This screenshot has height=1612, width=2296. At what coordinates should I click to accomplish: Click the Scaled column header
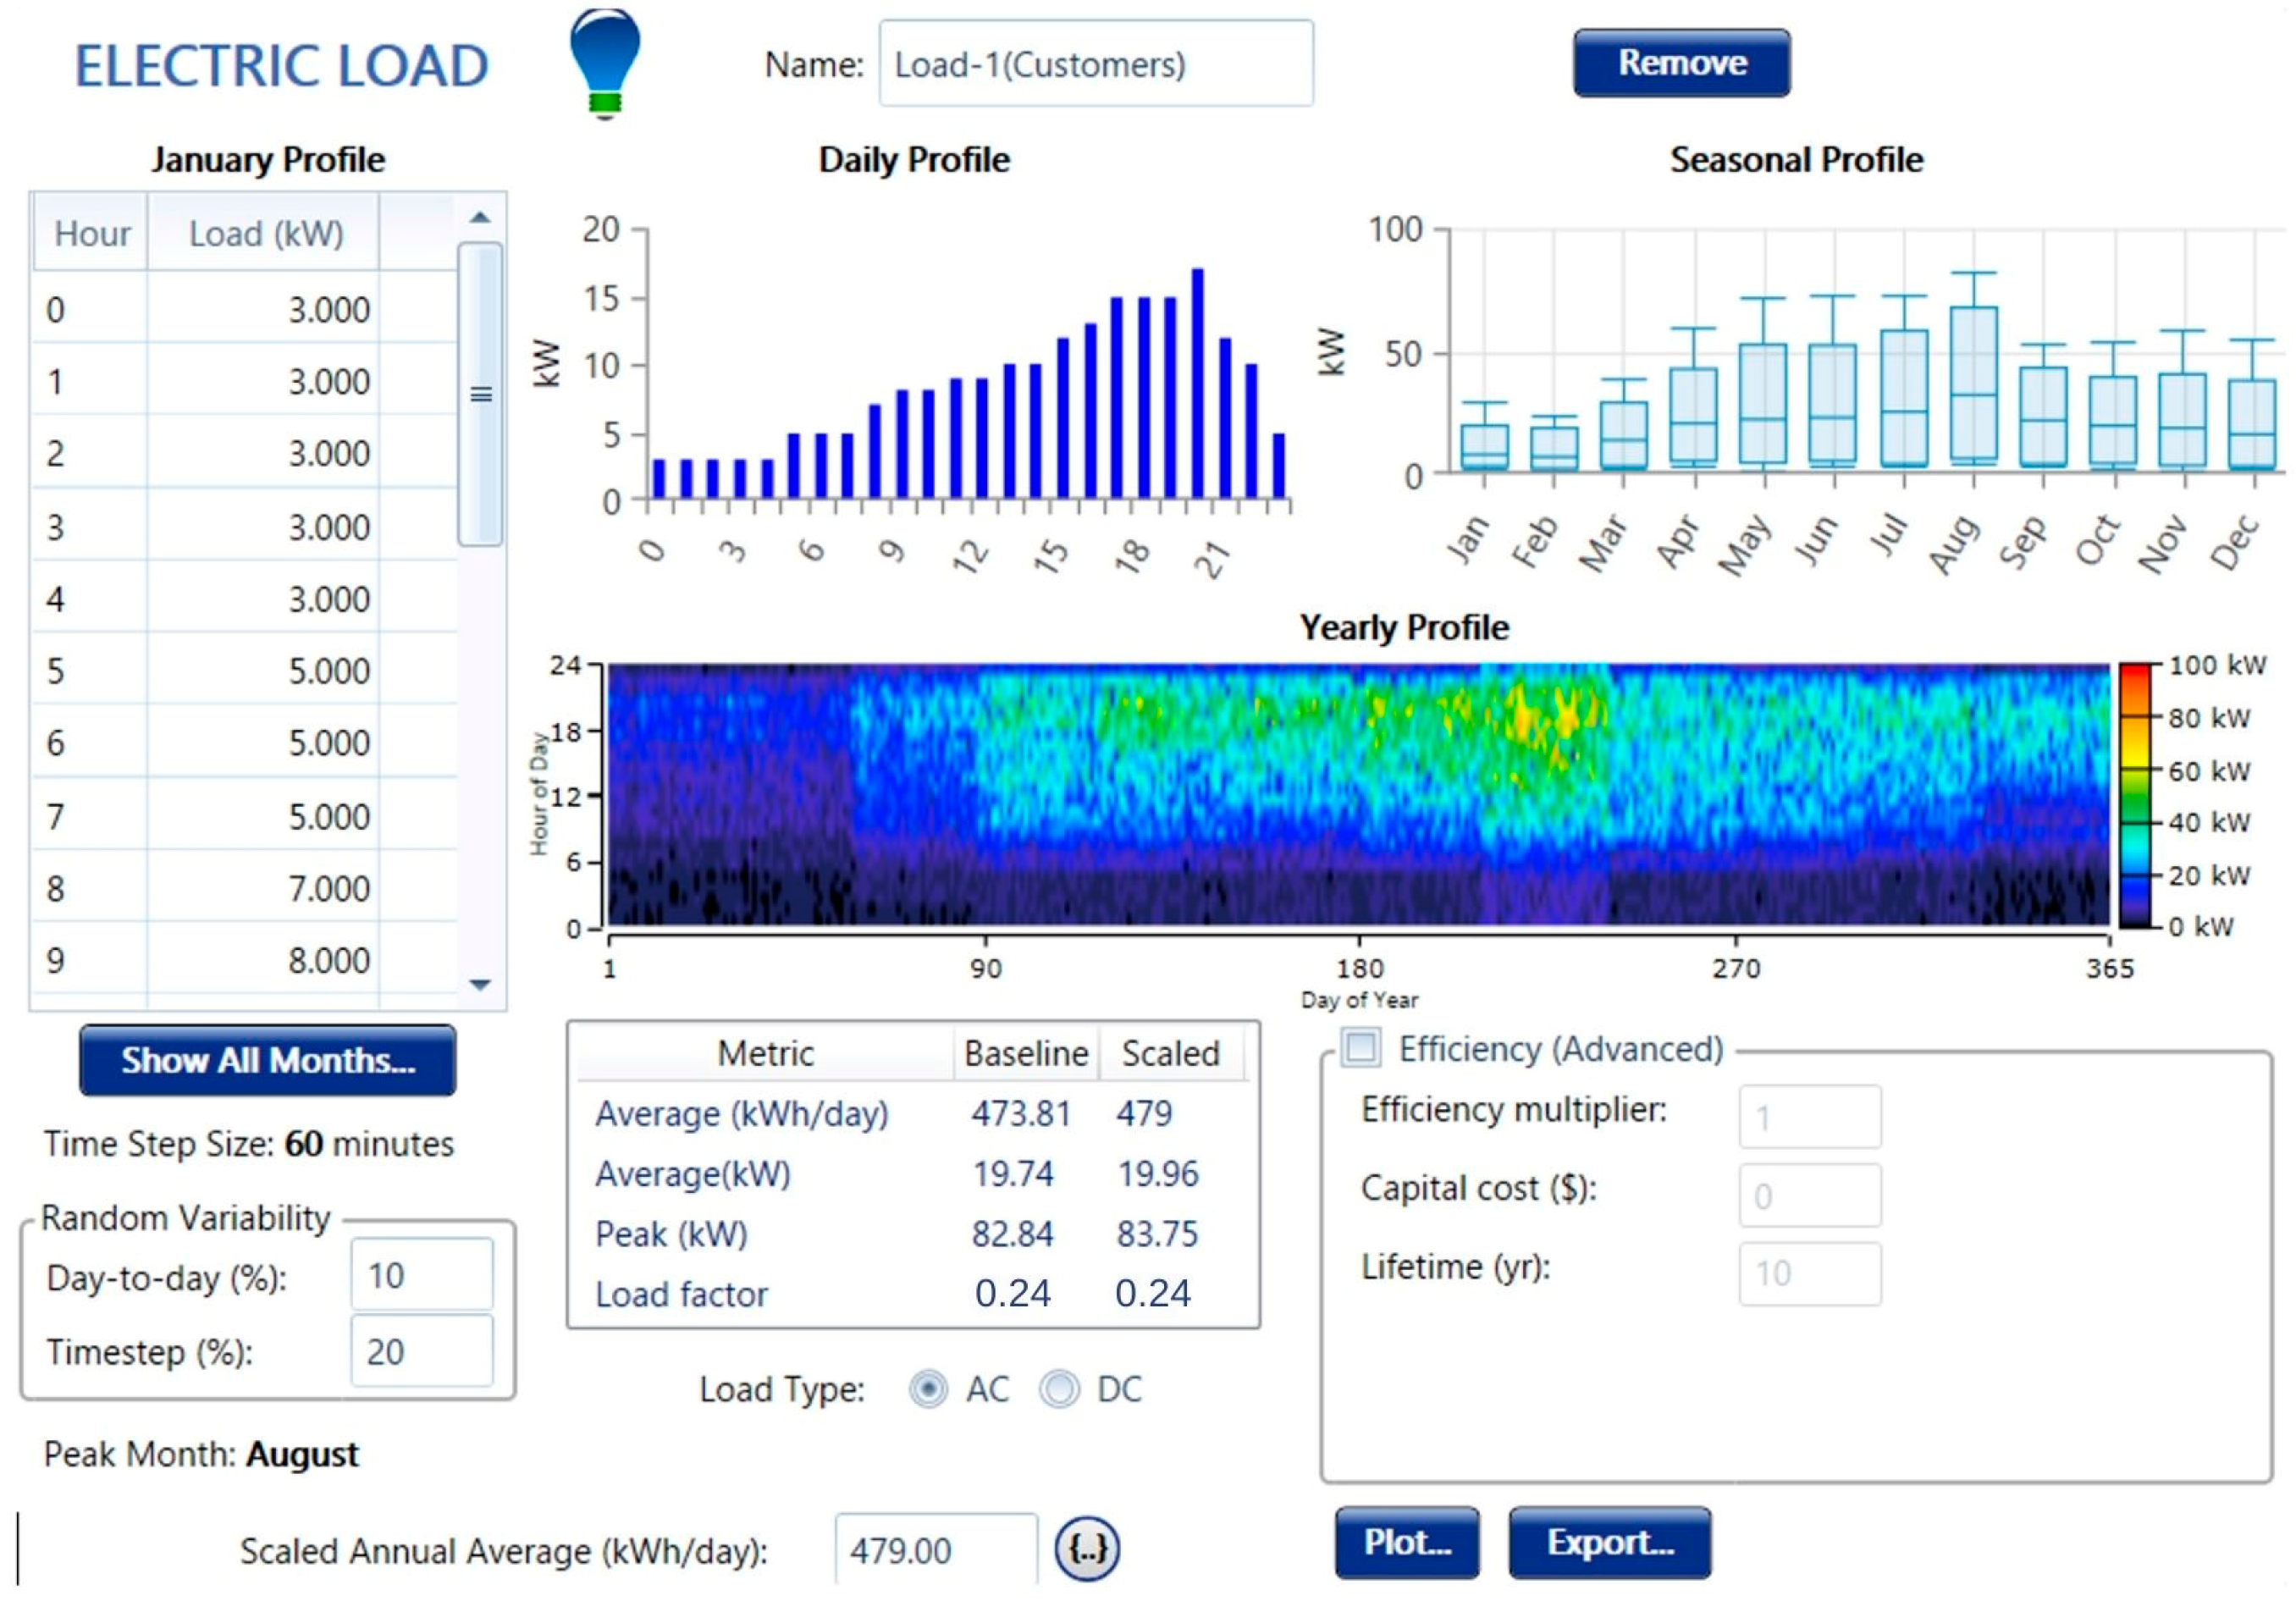click(1170, 1053)
